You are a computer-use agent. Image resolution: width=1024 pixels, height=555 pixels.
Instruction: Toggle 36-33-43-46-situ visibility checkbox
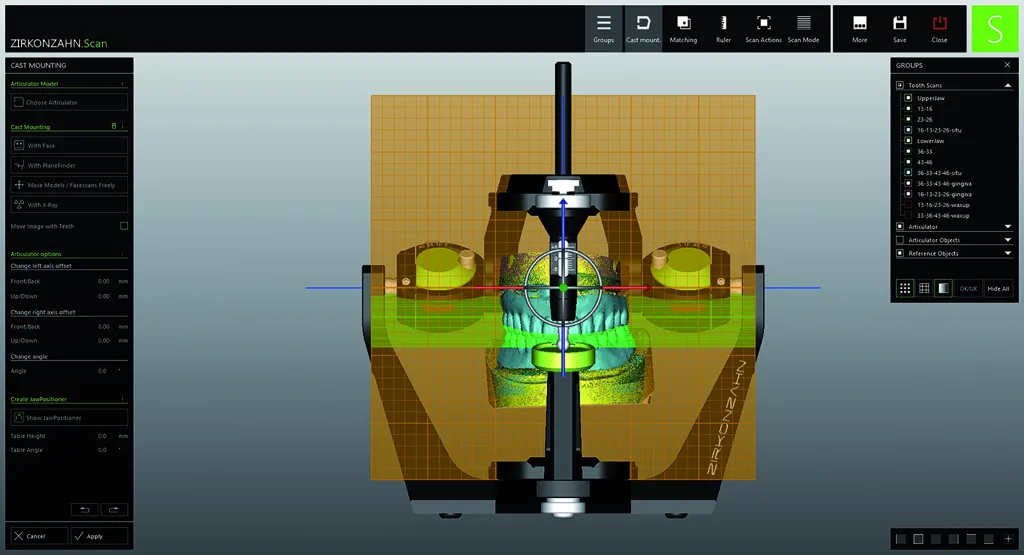point(908,172)
